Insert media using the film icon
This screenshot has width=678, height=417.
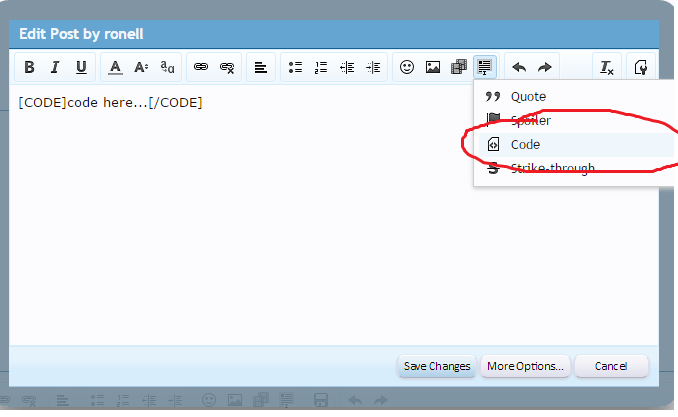point(459,67)
